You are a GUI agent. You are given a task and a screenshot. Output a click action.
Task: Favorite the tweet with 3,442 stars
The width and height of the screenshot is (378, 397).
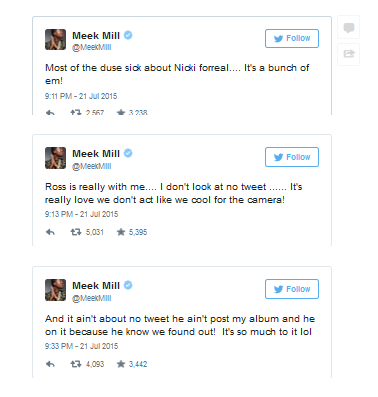pos(121,364)
